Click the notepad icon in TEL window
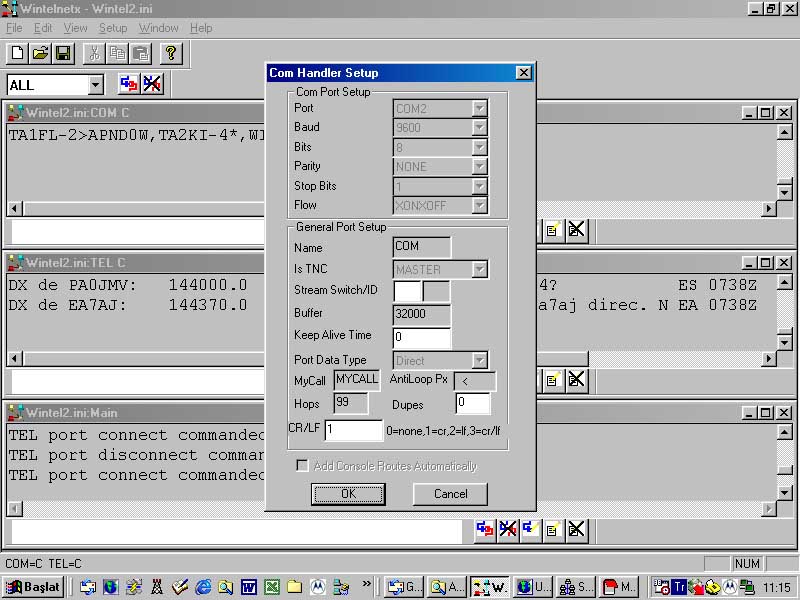Screen dimensions: 800x600 pyautogui.click(x=551, y=380)
